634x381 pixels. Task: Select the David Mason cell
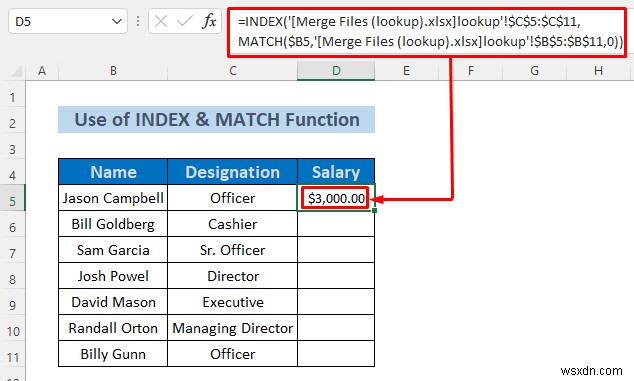(x=113, y=302)
